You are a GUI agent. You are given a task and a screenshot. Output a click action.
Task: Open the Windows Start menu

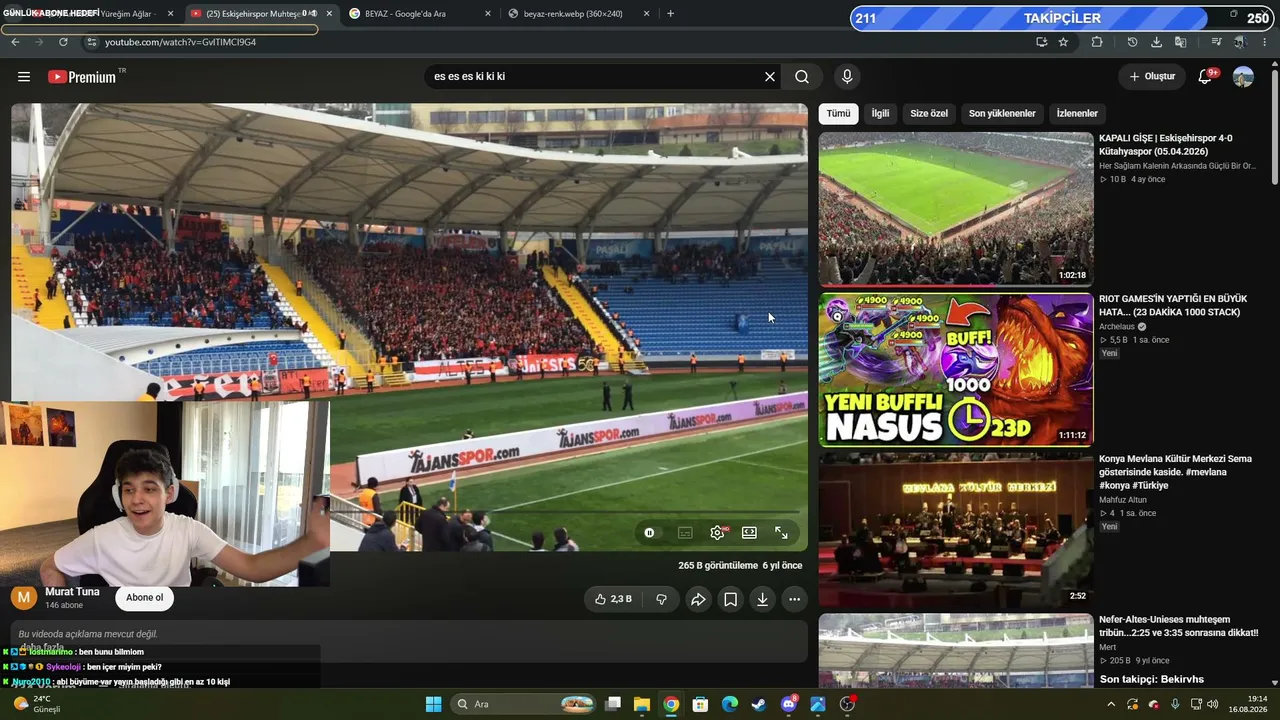pos(433,704)
